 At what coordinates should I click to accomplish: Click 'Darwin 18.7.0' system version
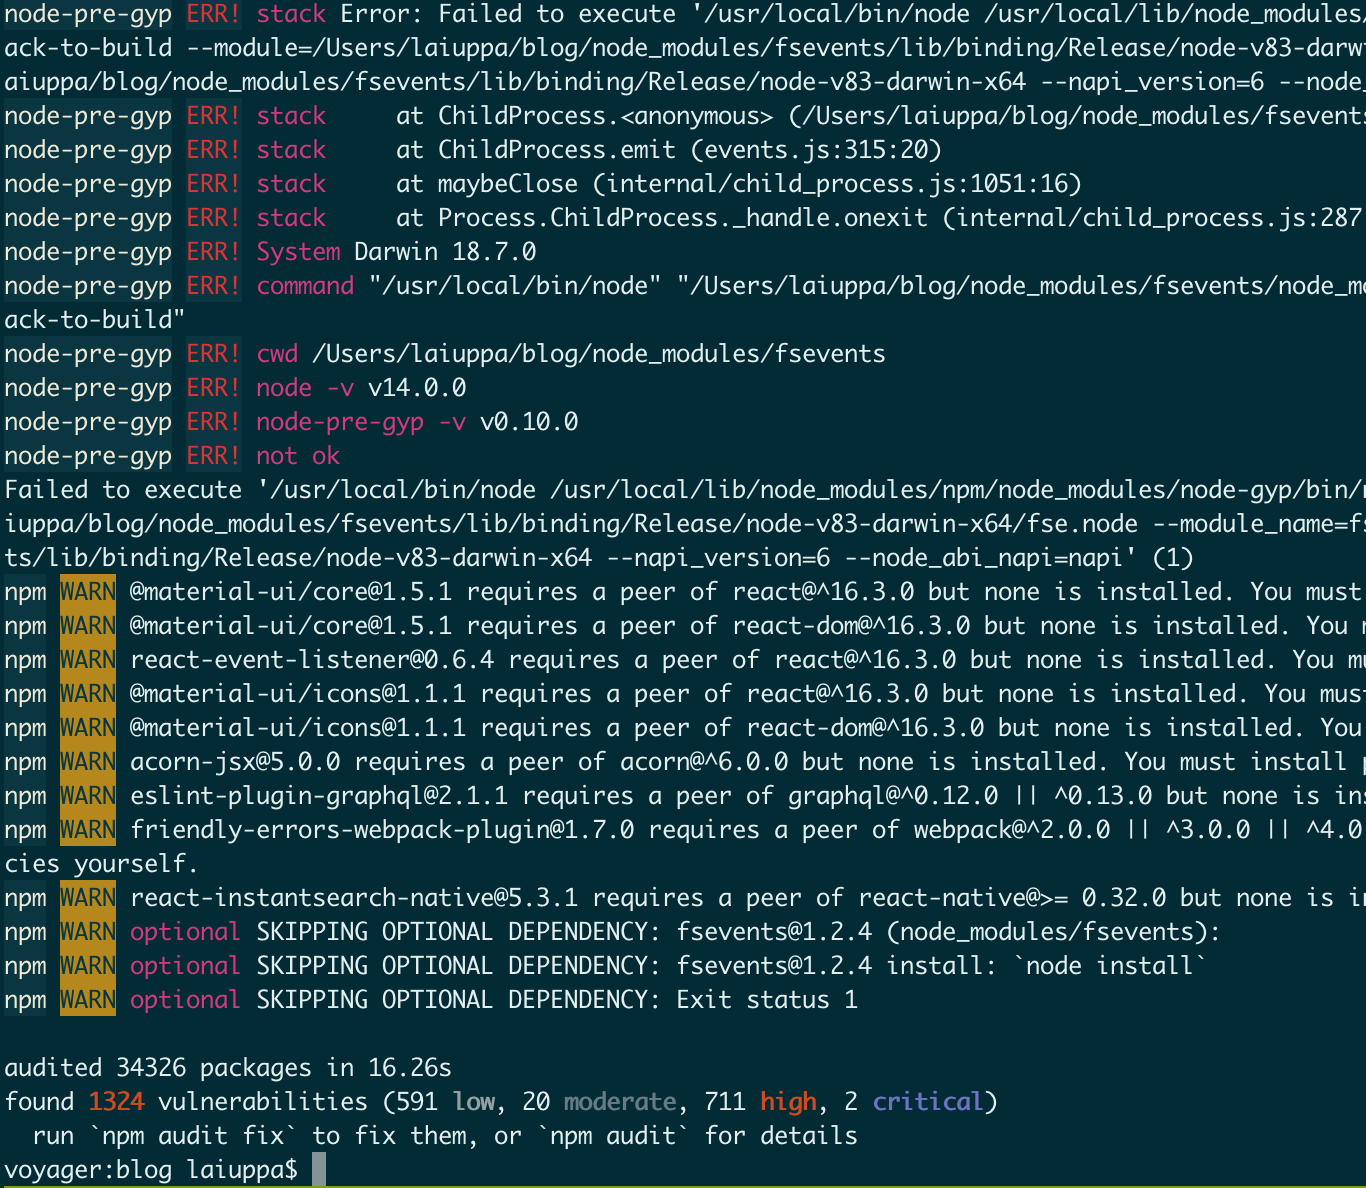(445, 251)
